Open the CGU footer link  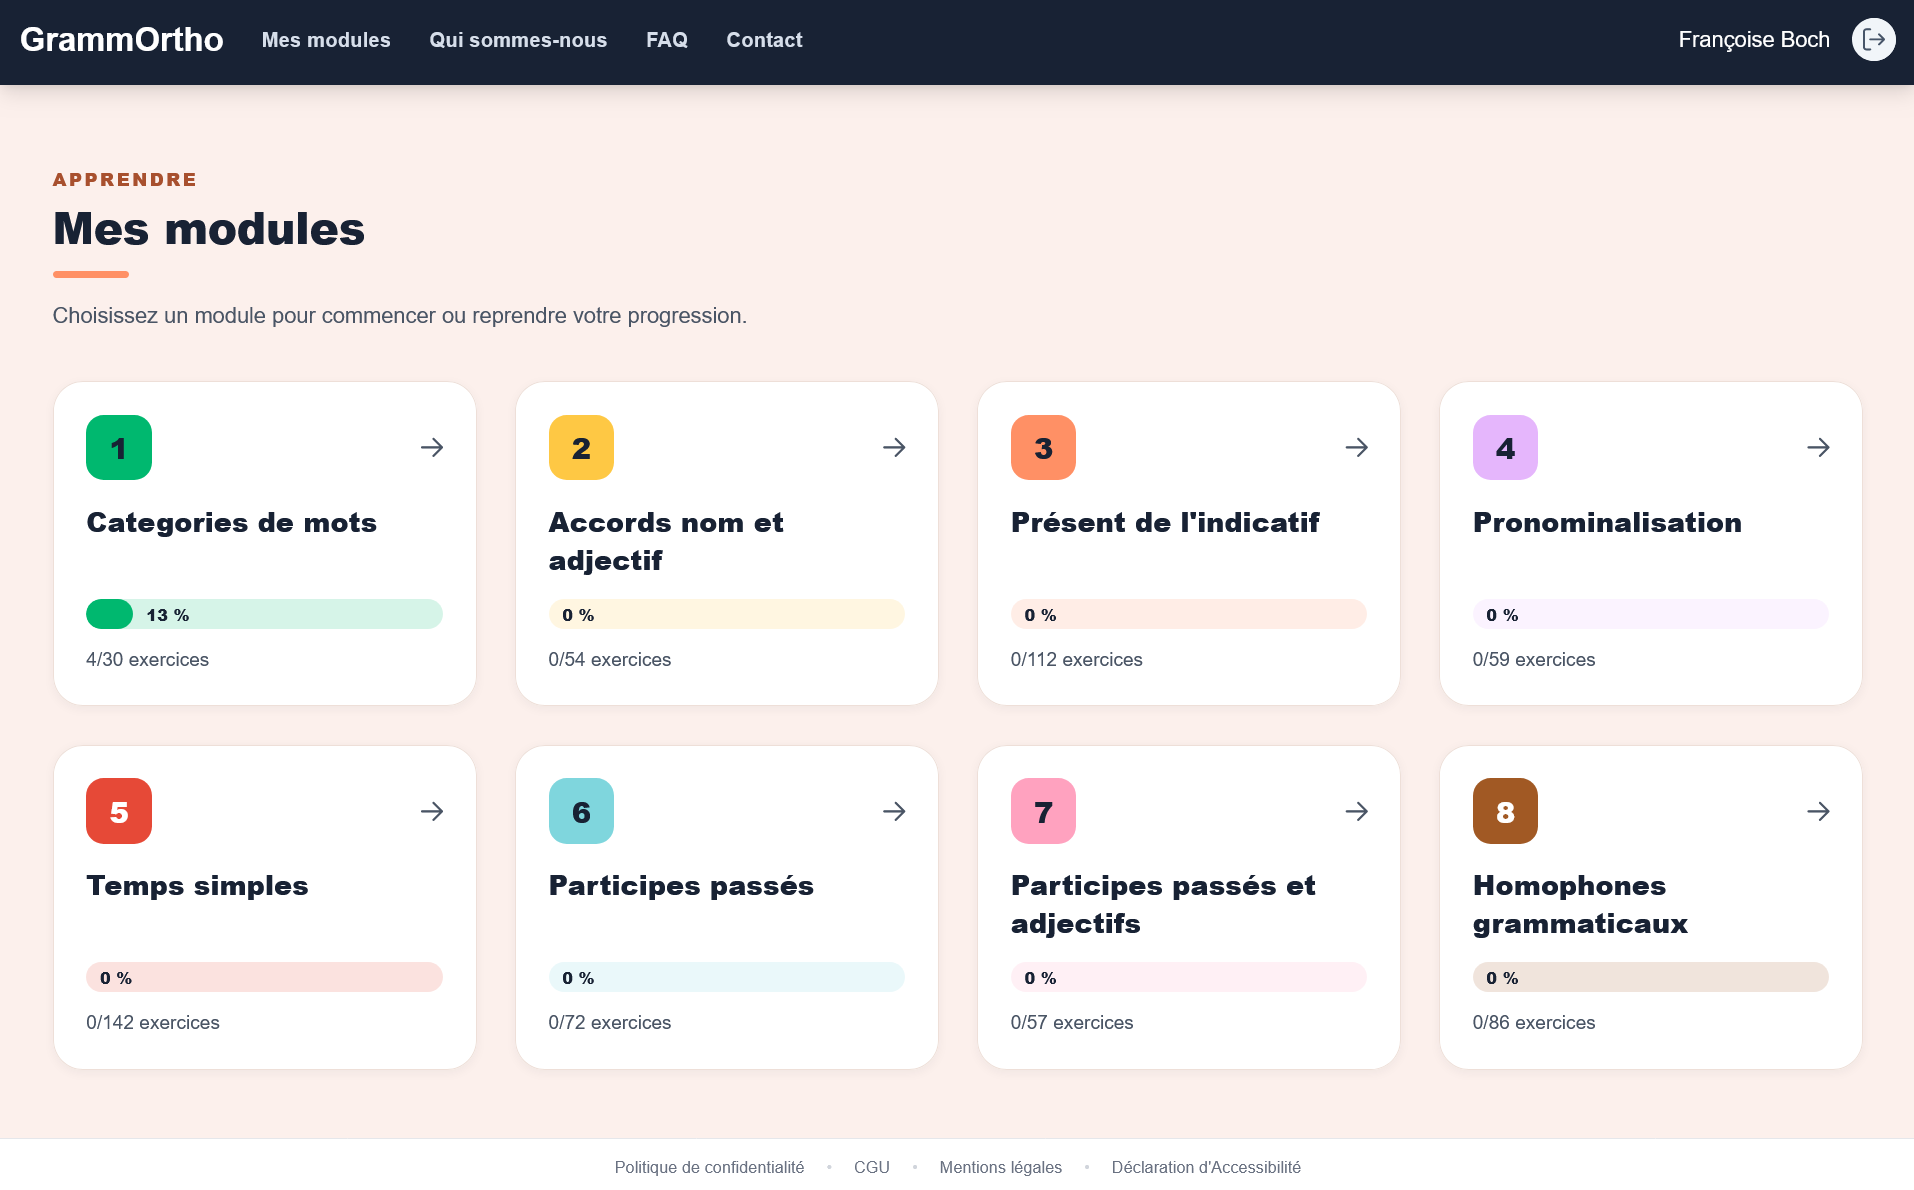pos(872,1167)
